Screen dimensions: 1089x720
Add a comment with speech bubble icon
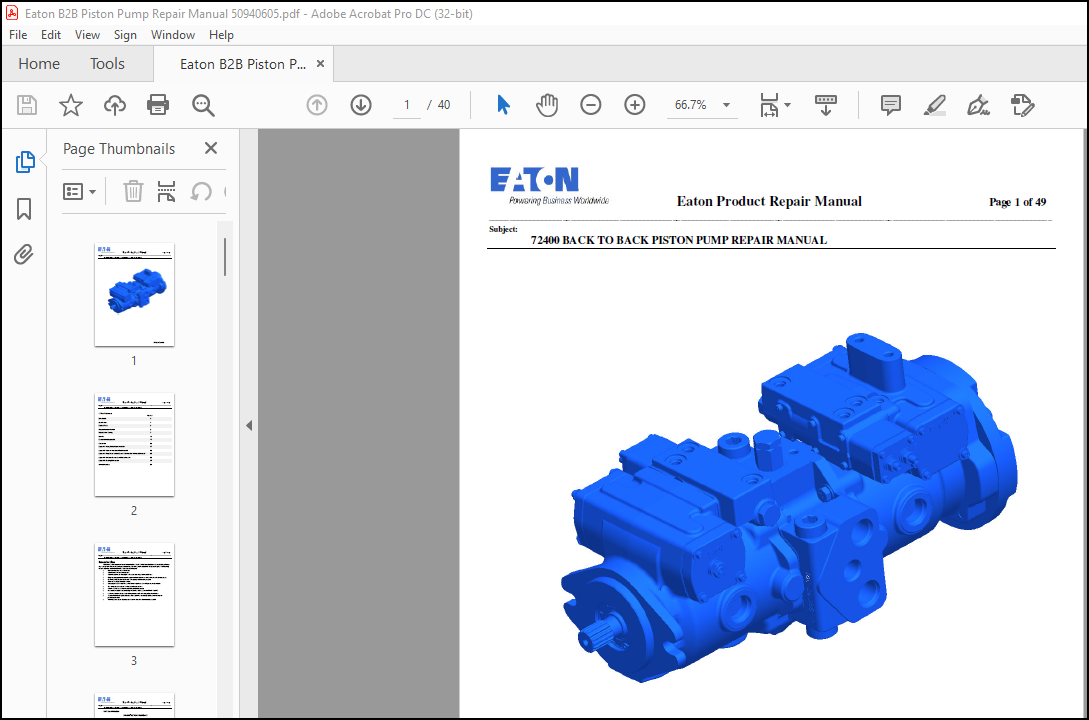(890, 105)
